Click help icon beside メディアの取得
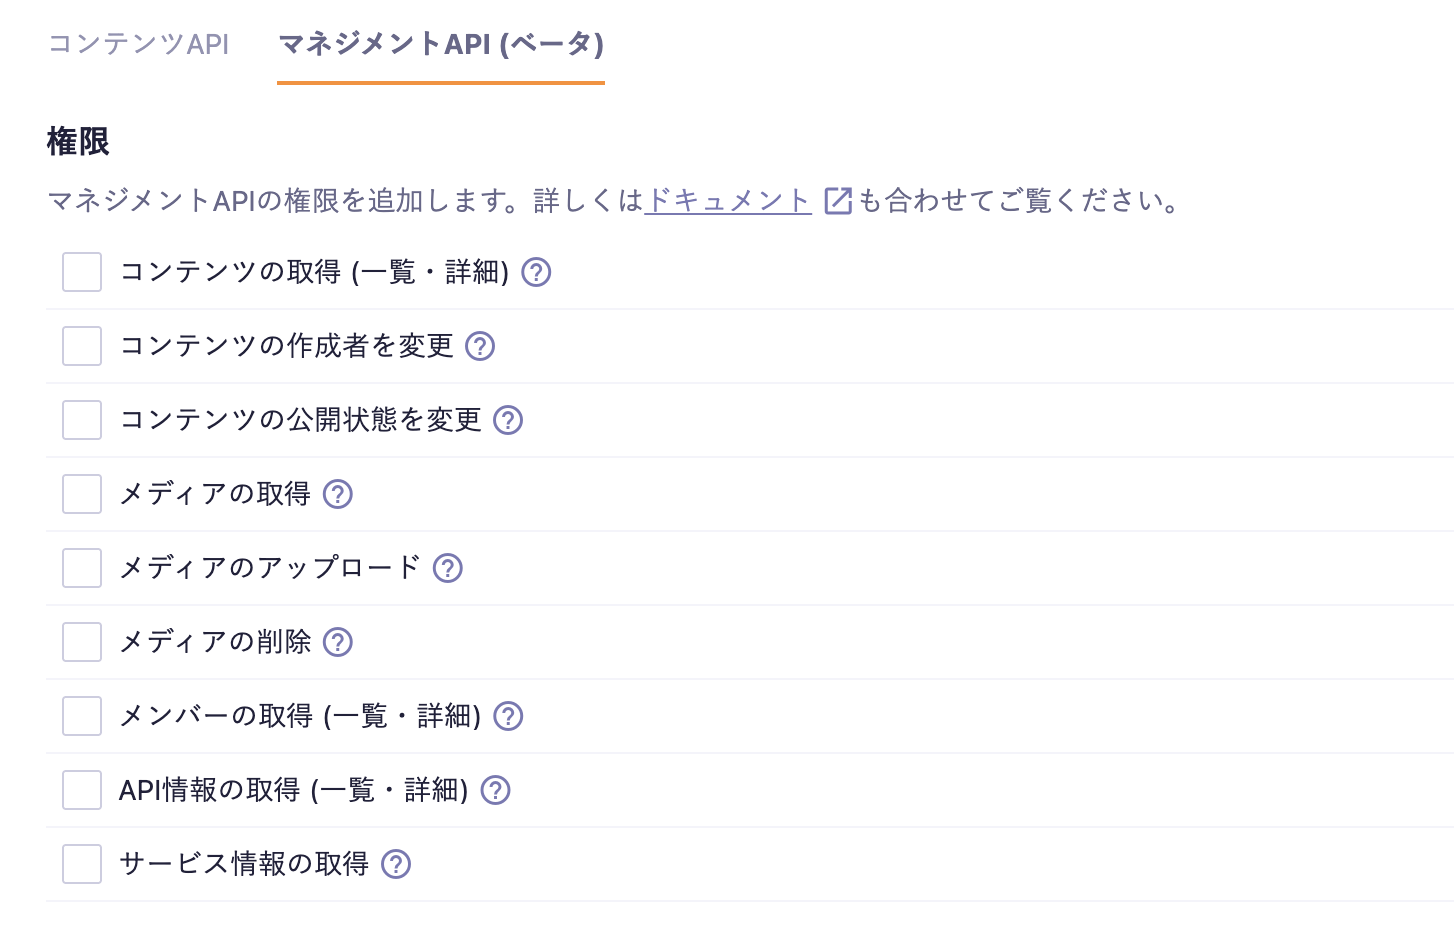 (338, 494)
